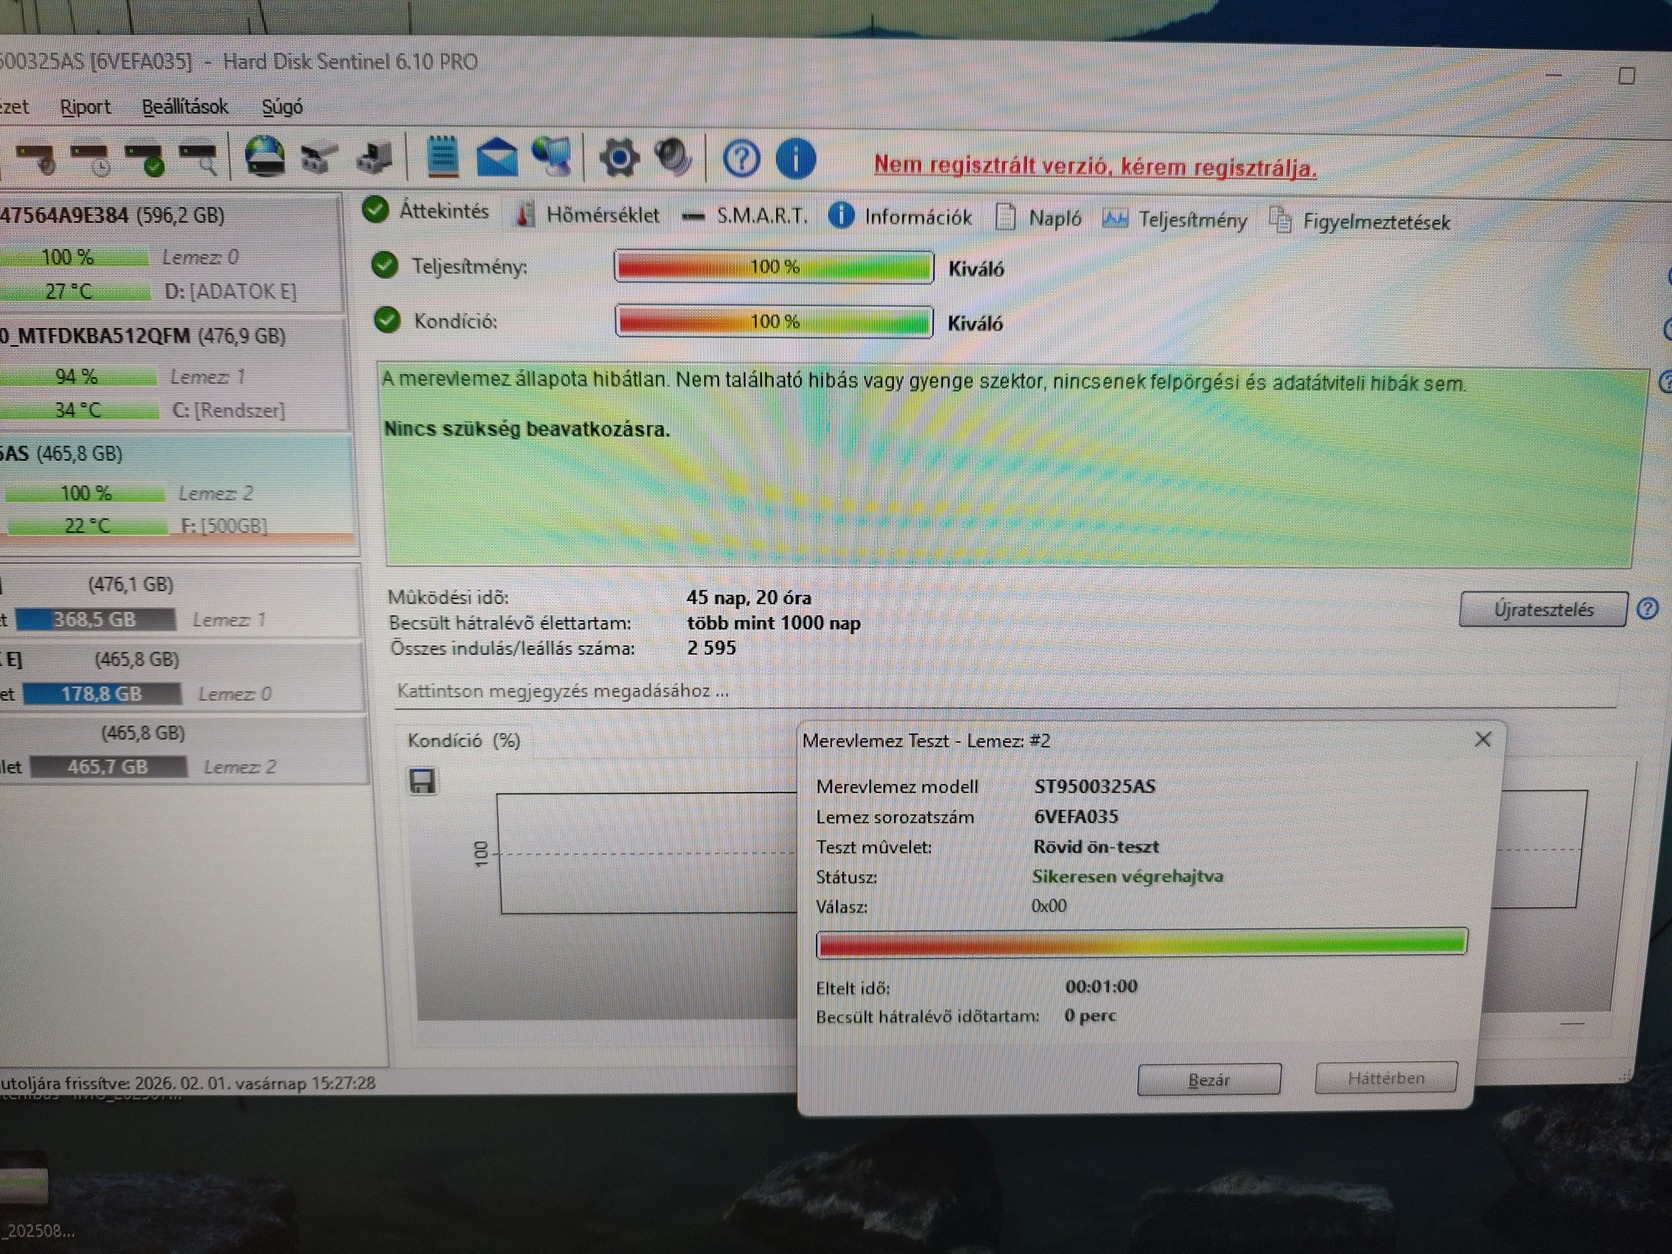Screen dimensions: 1672x1254
Task: Open the S.M.A.R.T. tab
Action: point(745,216)
